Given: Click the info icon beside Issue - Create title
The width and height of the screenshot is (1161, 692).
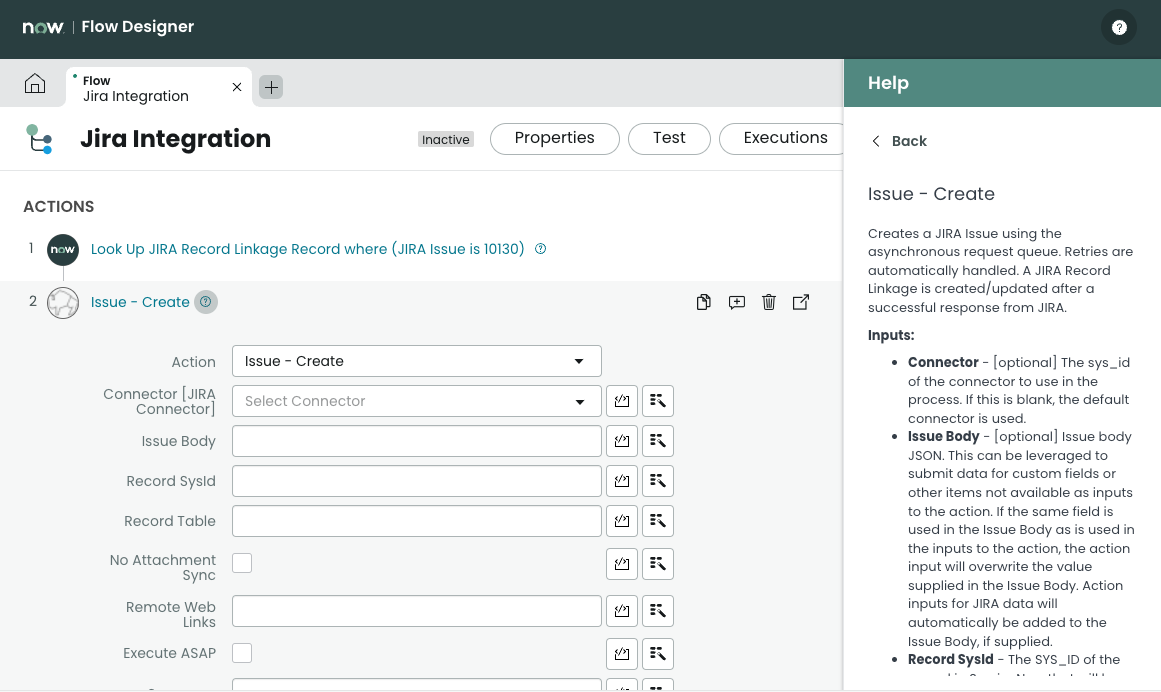Looking at the screenshot, I should [206, 302].
